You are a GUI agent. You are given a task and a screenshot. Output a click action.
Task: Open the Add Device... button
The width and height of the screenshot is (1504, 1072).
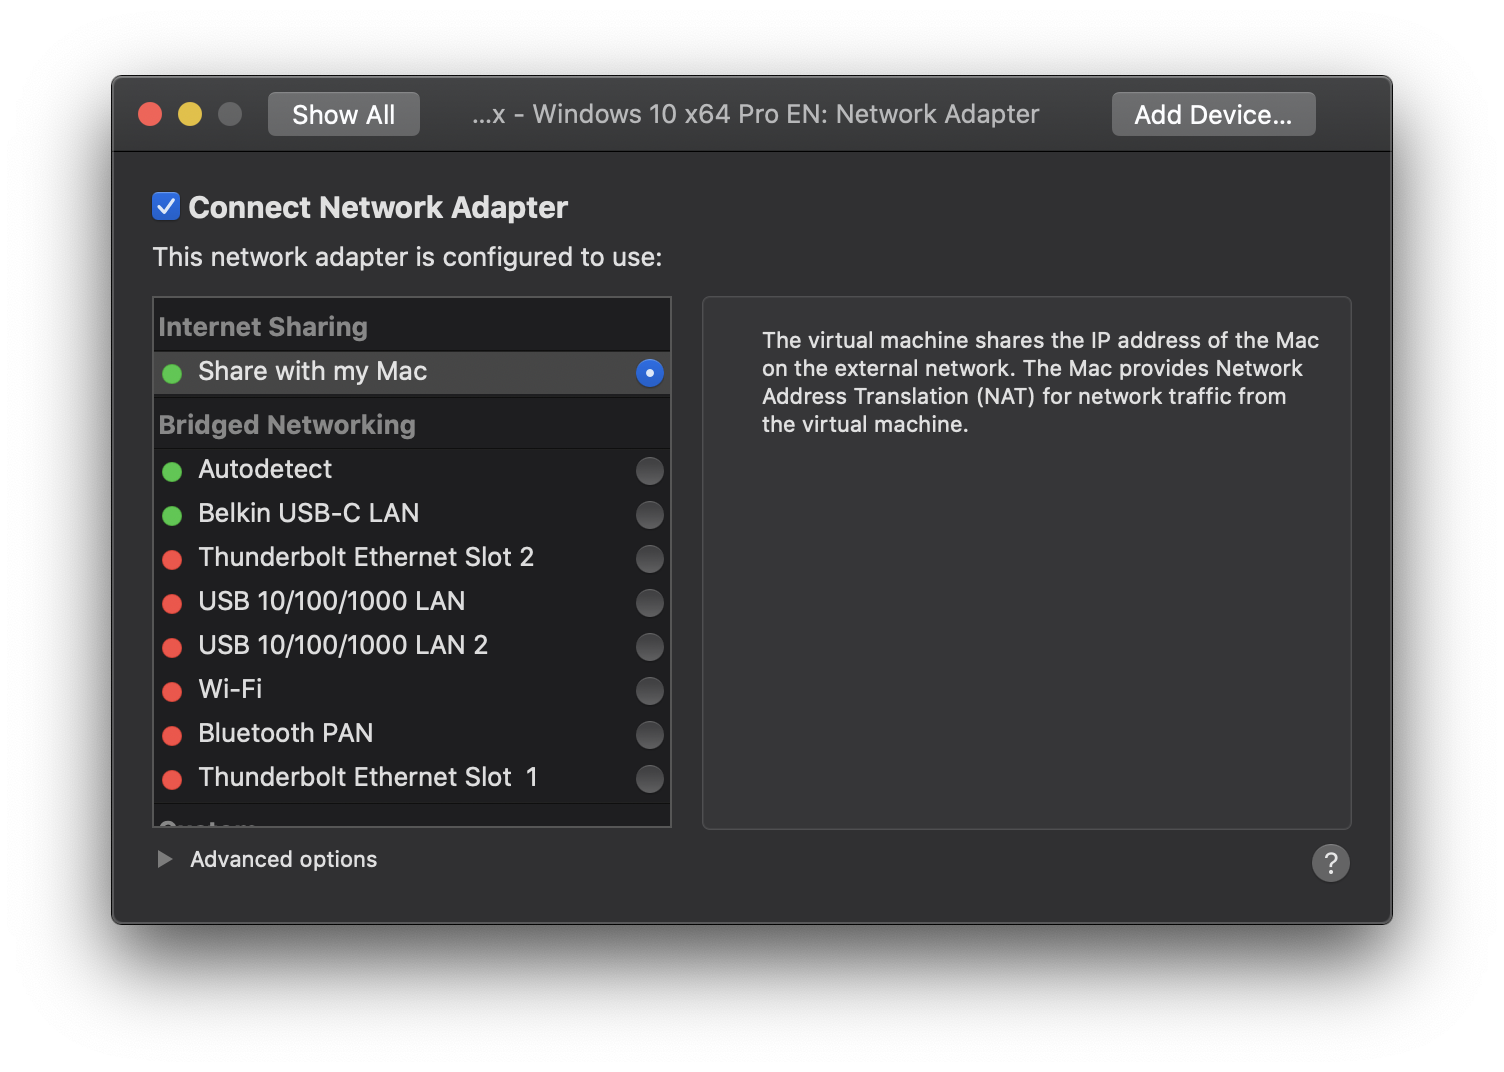coord(1213,115)
